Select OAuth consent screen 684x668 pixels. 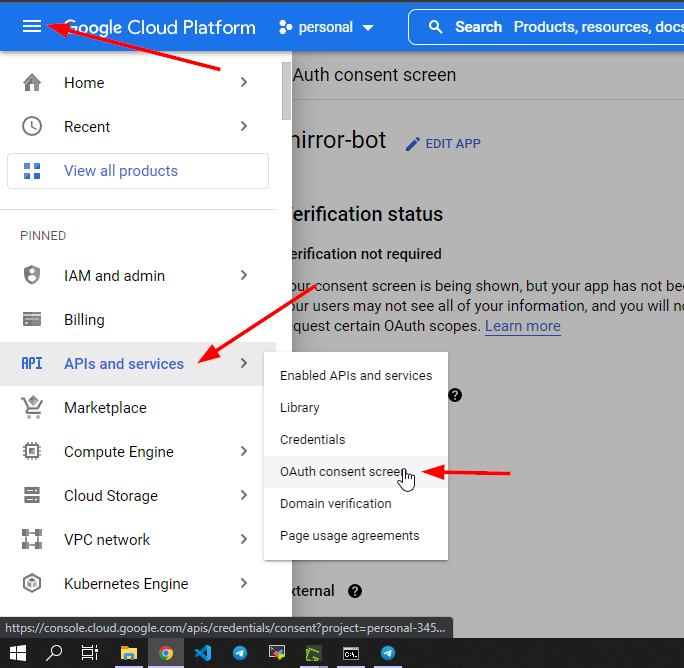[x=356, y=472]
